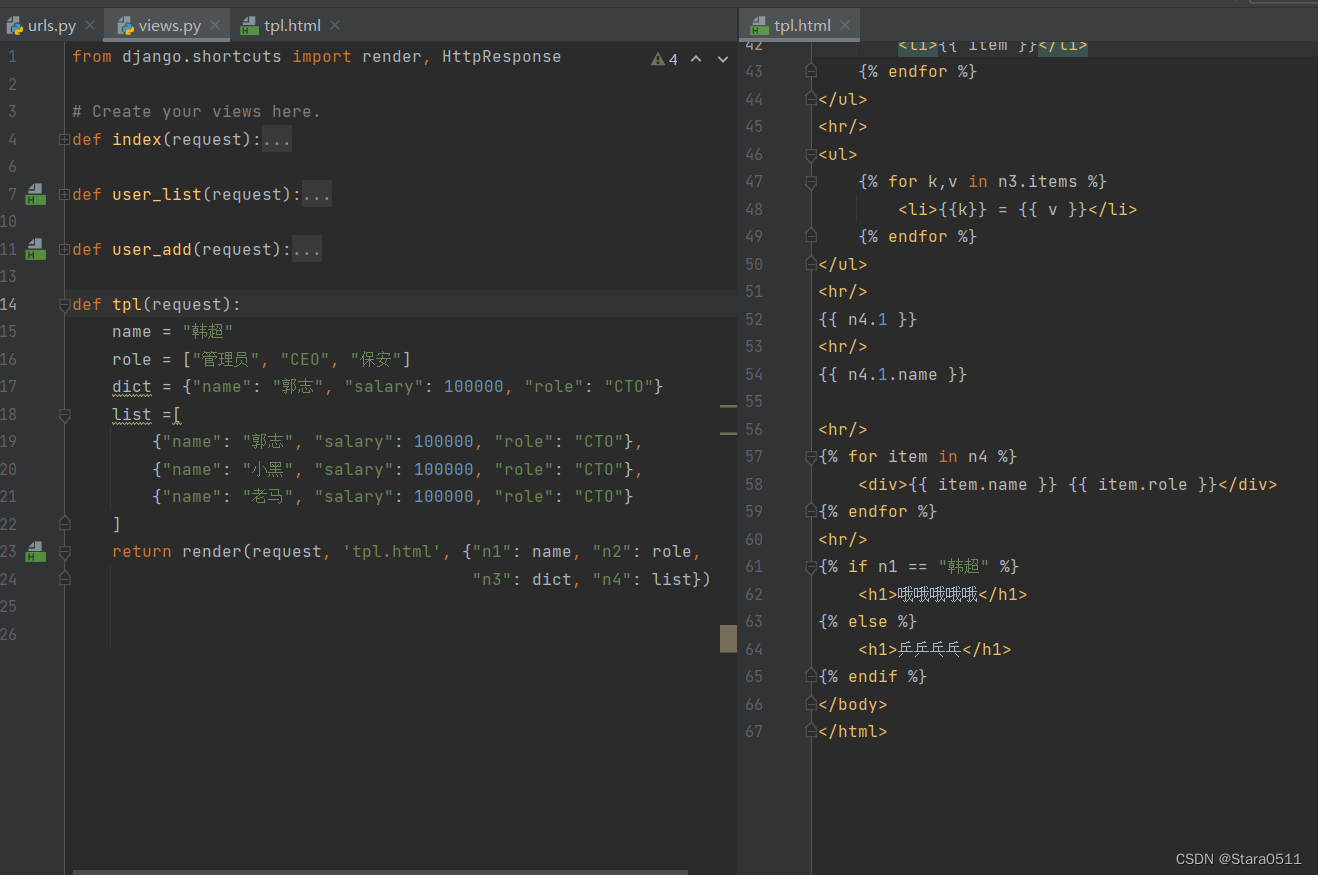Collapse the list =[ block fold marker
Screen dimensions: 1318x875
(64, 414)
